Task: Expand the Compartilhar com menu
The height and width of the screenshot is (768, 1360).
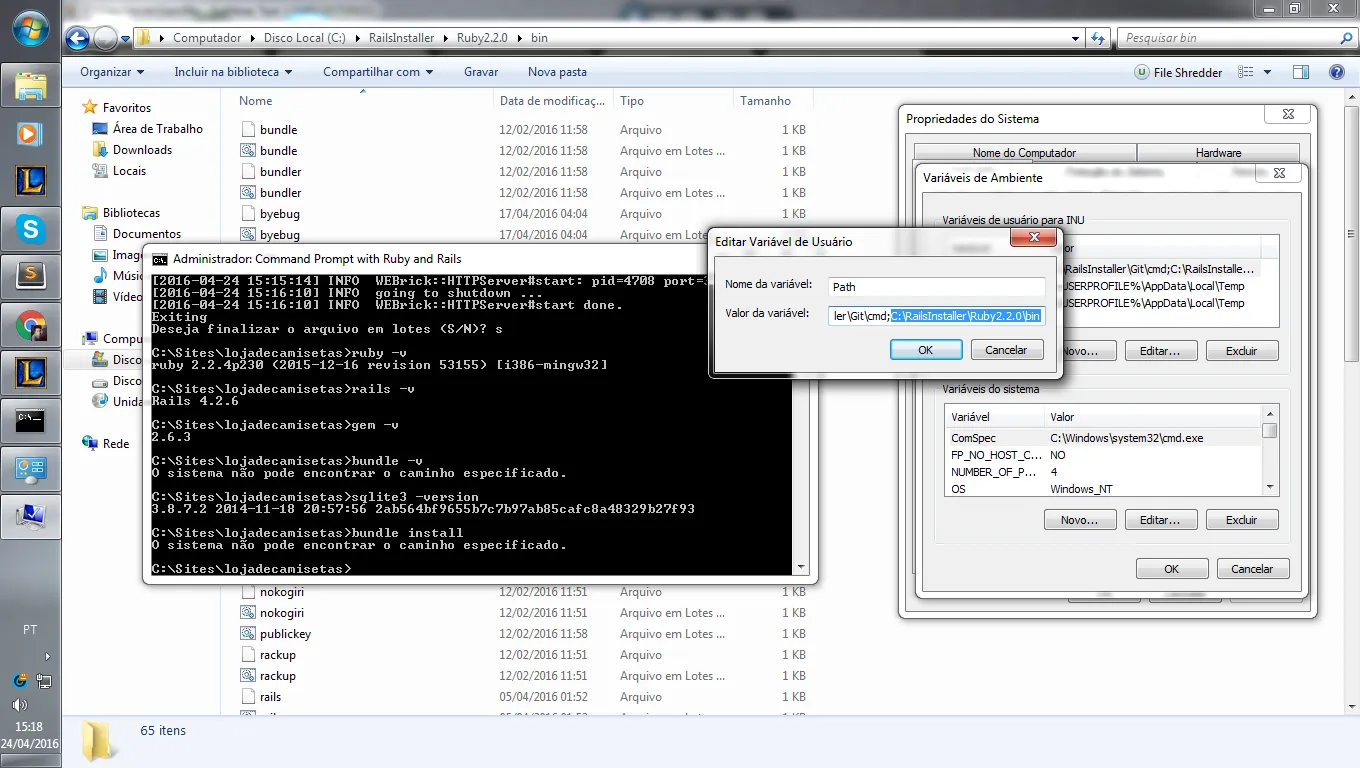Action: coord(378,72)
